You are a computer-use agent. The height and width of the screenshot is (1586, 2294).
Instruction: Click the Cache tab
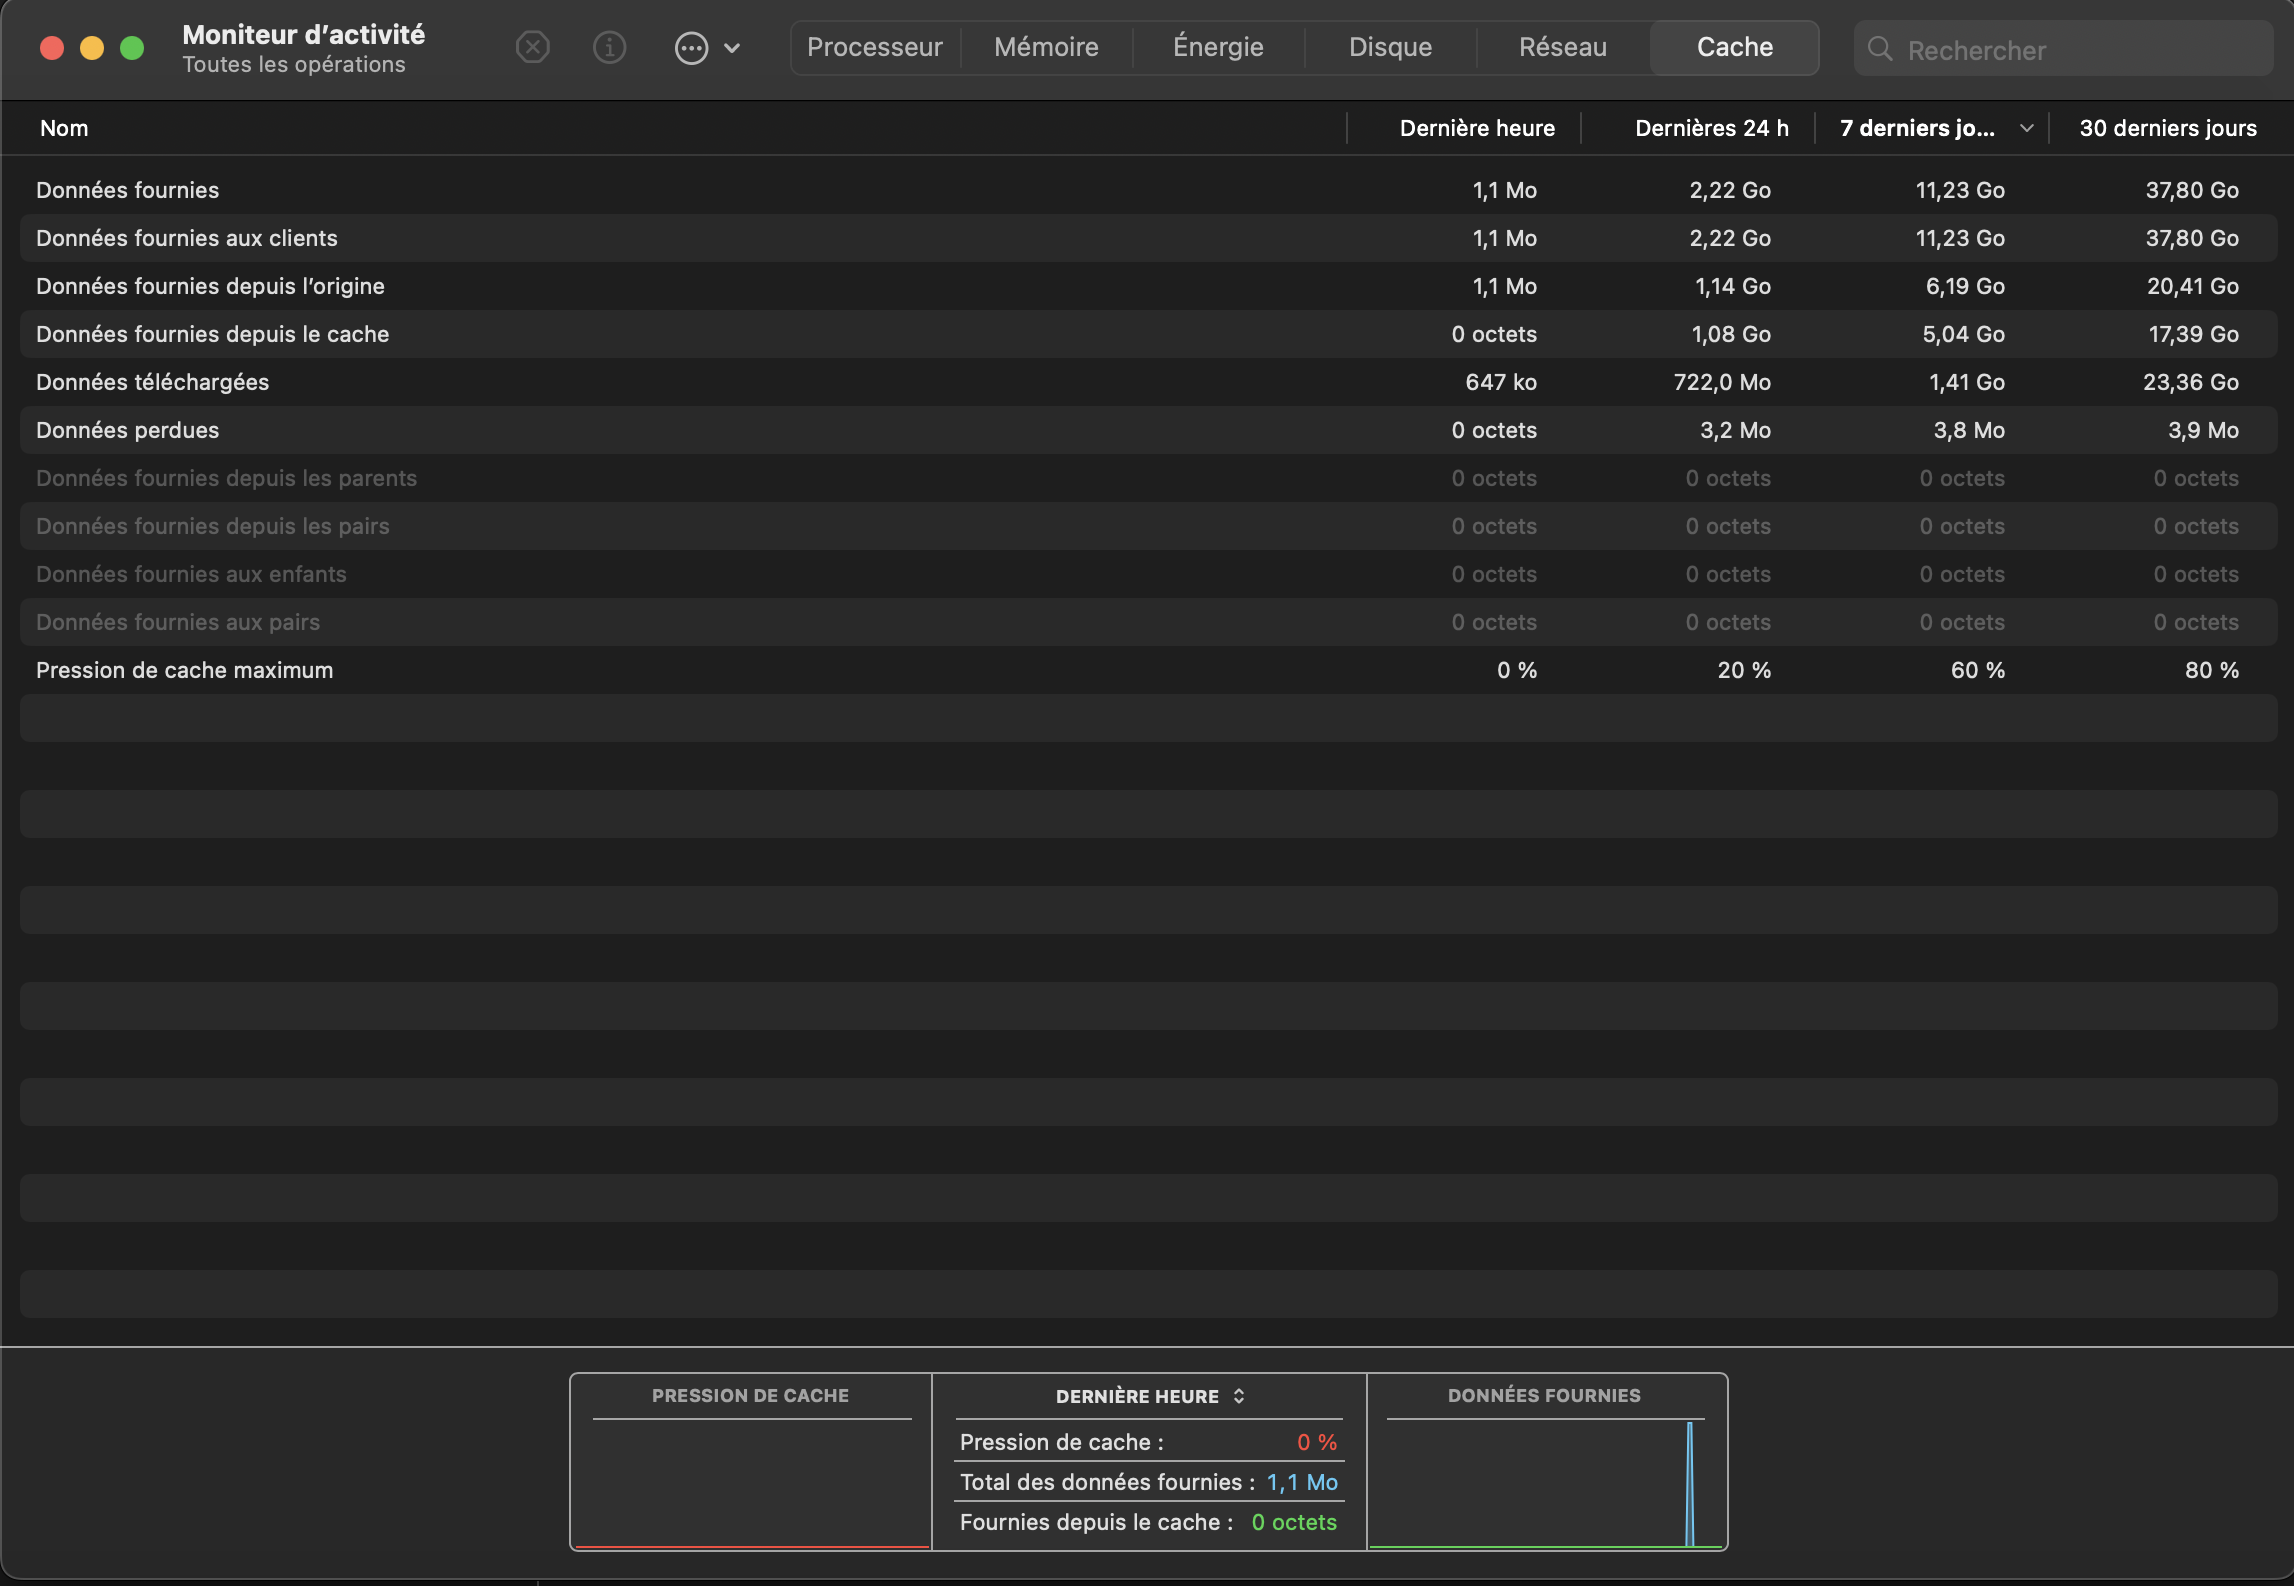coord(1734,47)
